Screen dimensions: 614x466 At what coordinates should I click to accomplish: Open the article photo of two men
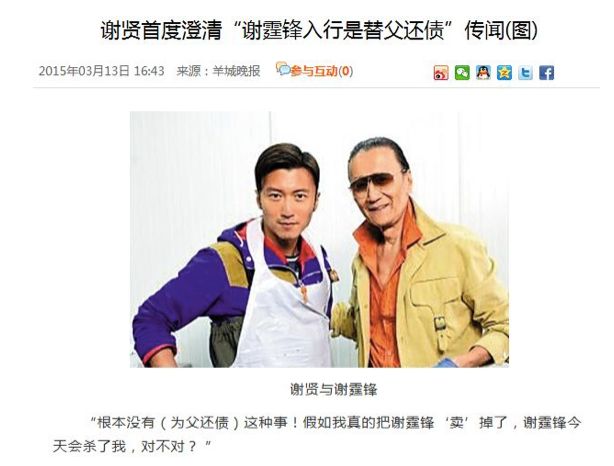320,239
